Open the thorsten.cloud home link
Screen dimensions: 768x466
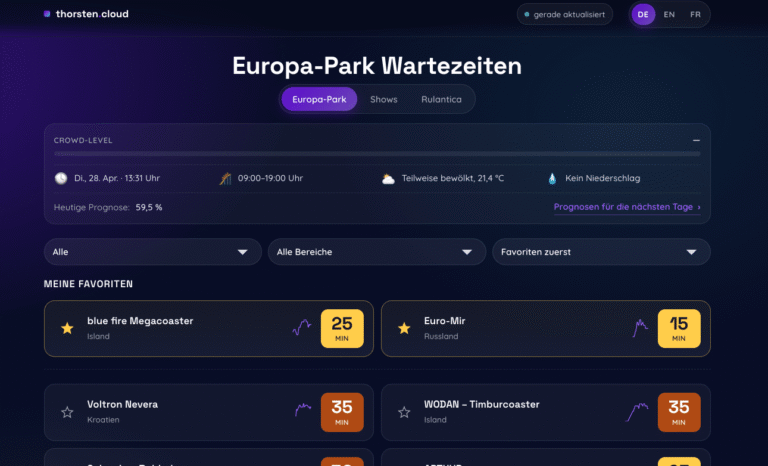coord(86,14)
